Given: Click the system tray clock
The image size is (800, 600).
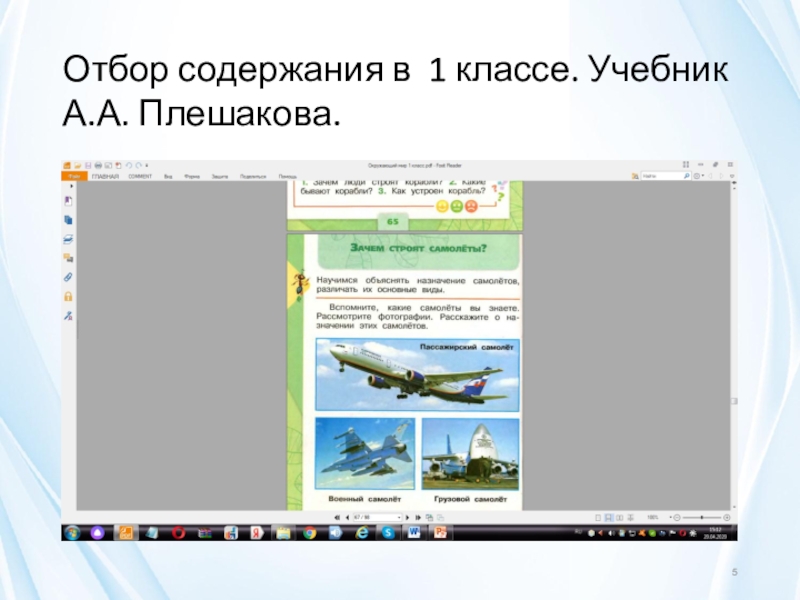Looking at the screenshot, I should point(716,533).
